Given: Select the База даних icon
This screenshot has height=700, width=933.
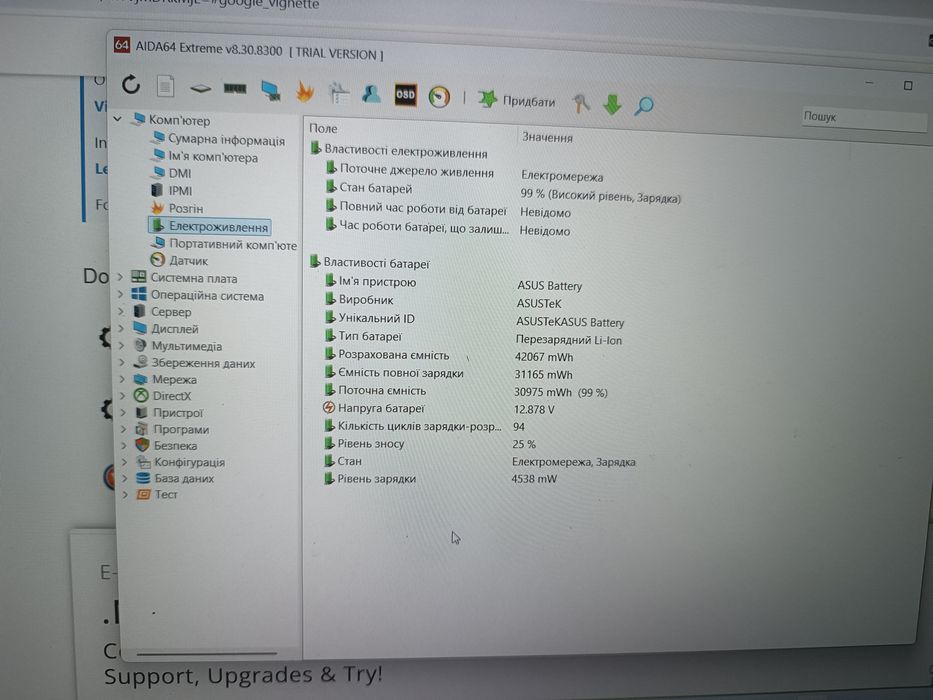Looking at the screenshot, I should coord(143,477).
